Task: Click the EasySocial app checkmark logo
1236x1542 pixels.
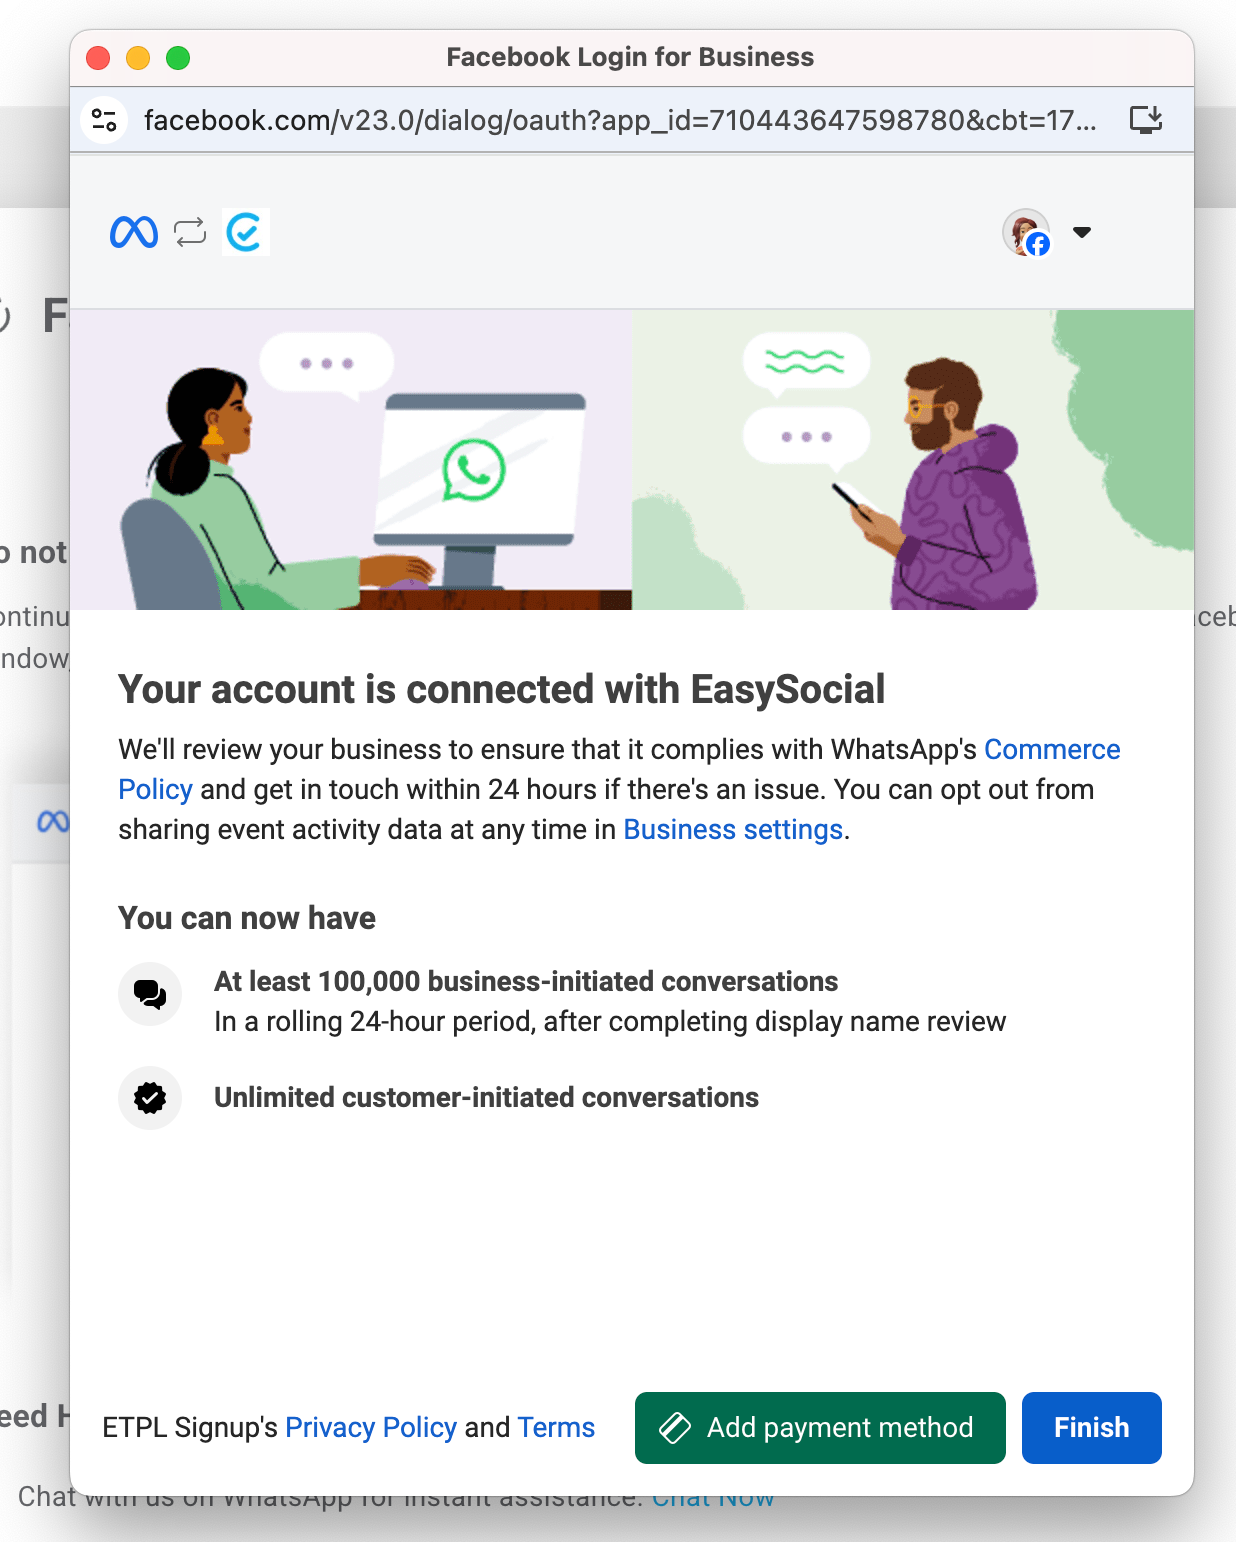Action: coord(245,232)
